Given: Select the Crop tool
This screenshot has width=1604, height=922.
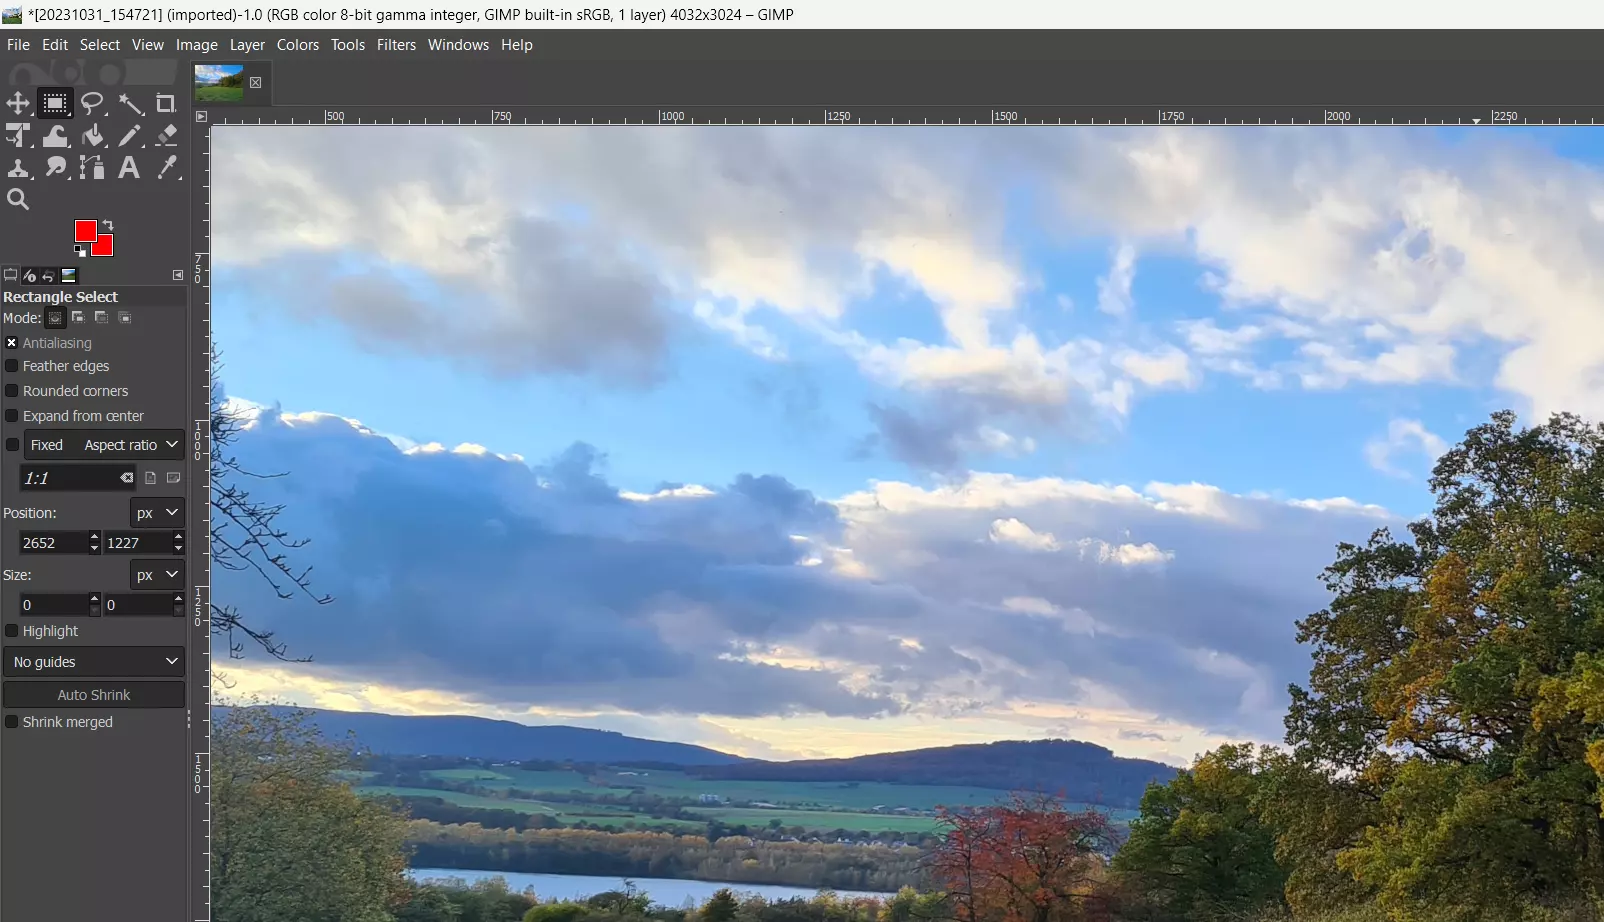Looking at the screenshot, I should [x=166, y=103].
